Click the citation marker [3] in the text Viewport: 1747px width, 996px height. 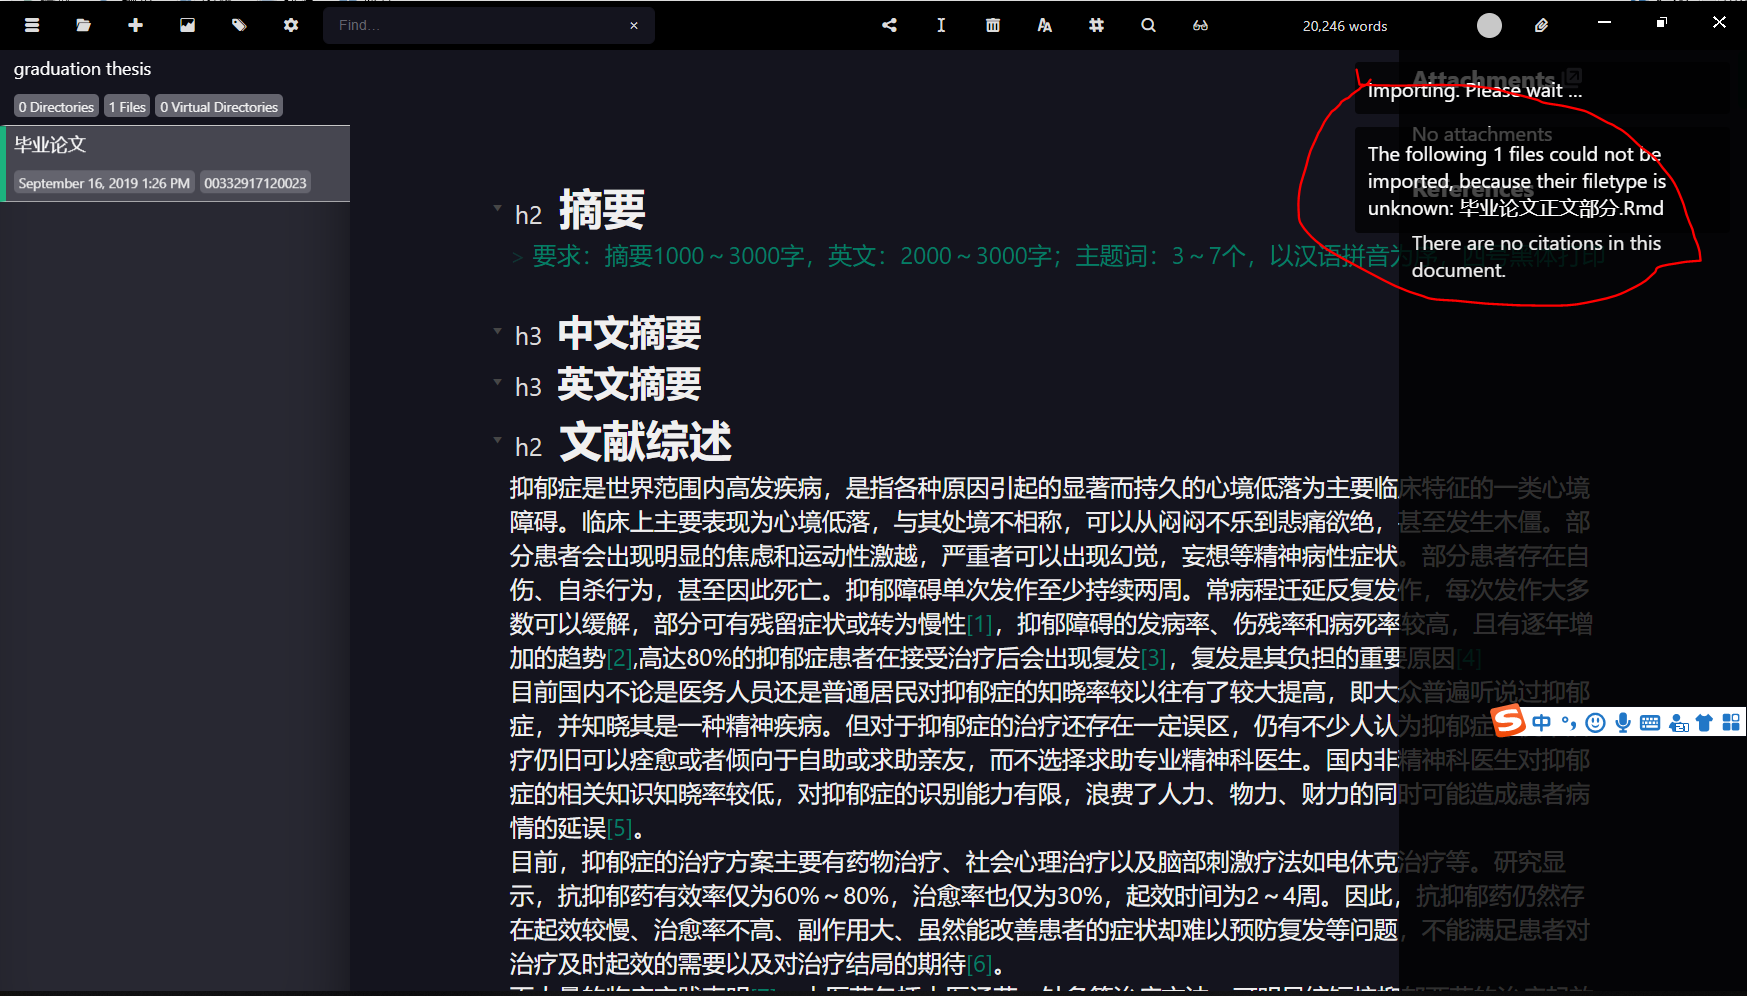click(1154, 658)
